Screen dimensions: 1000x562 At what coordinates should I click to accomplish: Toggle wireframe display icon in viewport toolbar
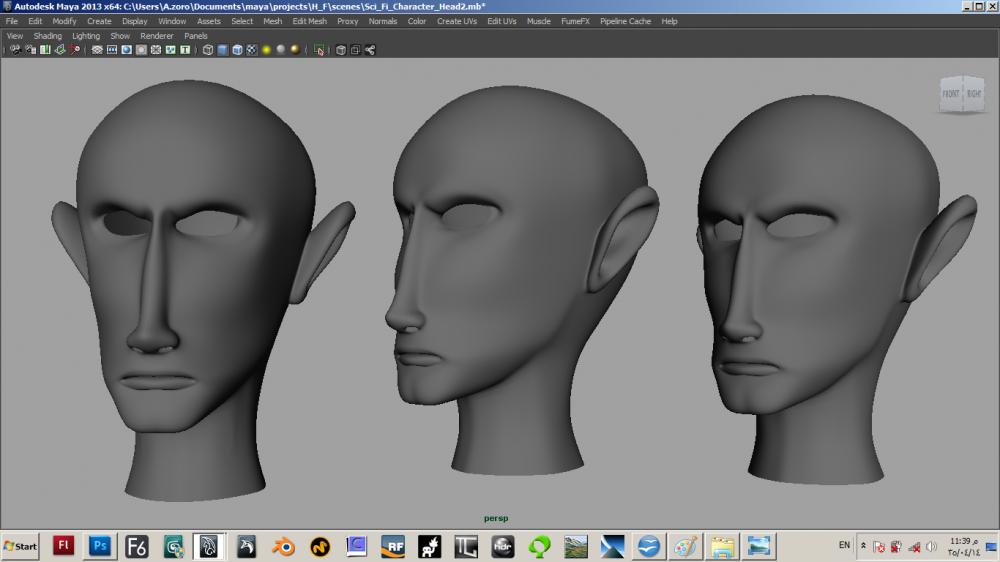pos(207,49)
